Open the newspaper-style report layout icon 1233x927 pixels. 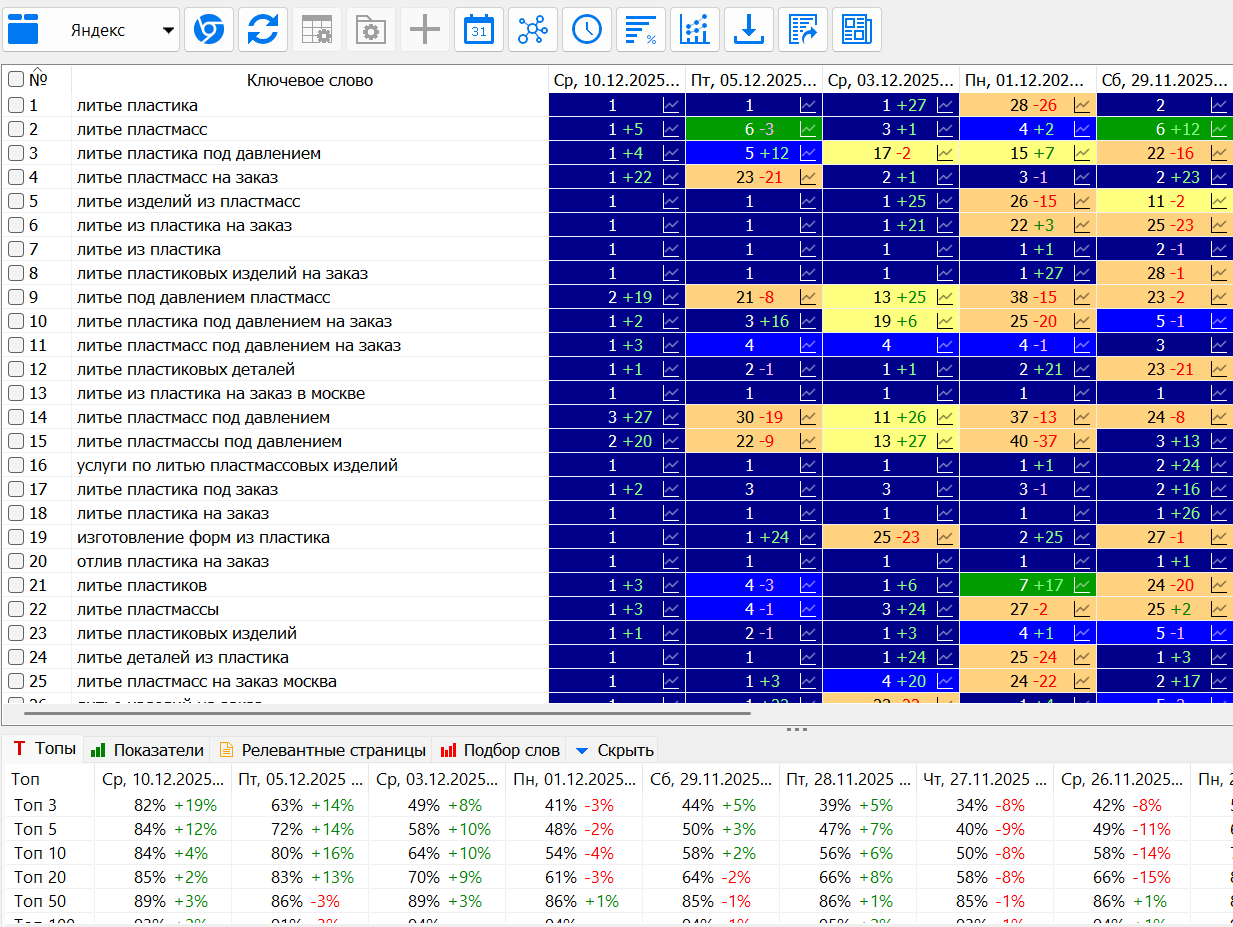click(x=857, y=30)
